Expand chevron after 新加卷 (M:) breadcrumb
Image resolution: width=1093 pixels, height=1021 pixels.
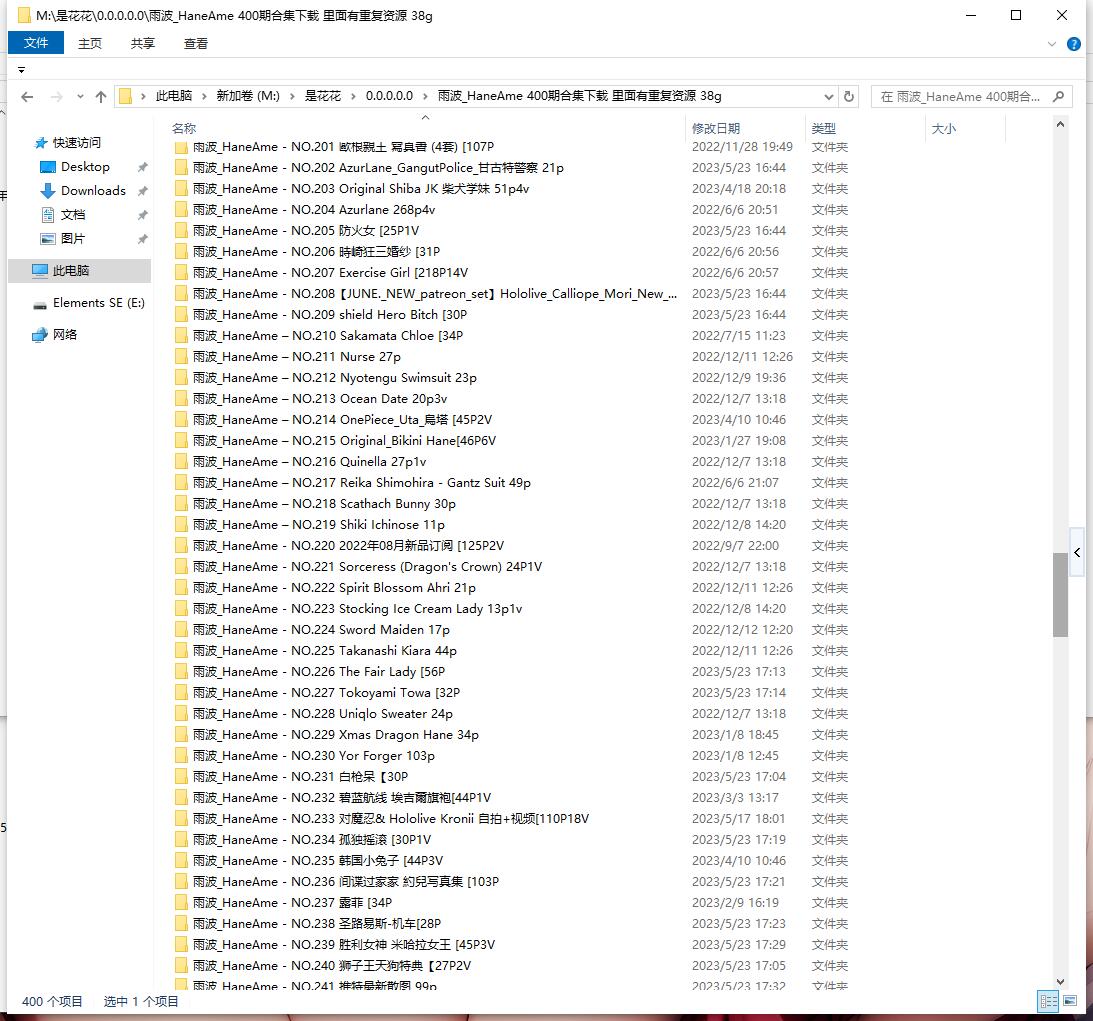pyautogui.click(x=292, y=96)
